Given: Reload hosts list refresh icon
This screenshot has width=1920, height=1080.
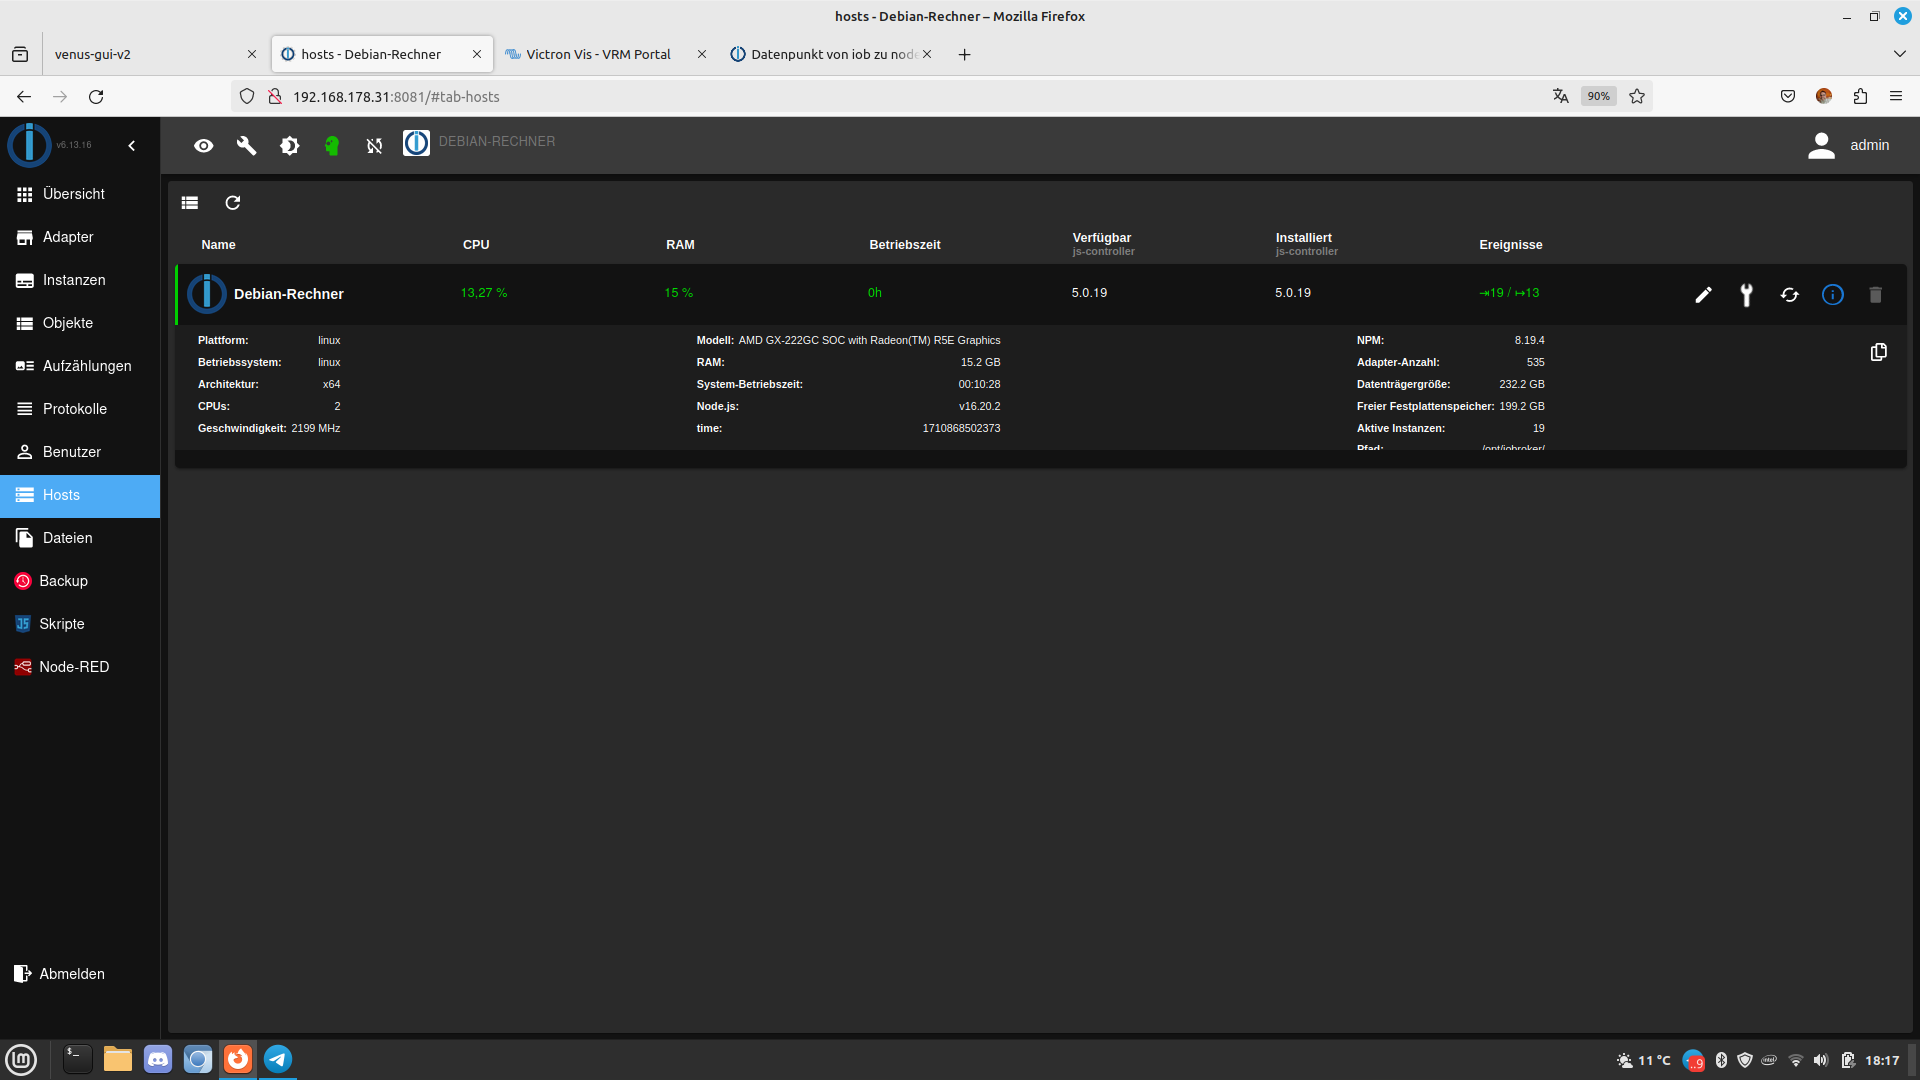Looking at the screenshot, I should (233, 203).
